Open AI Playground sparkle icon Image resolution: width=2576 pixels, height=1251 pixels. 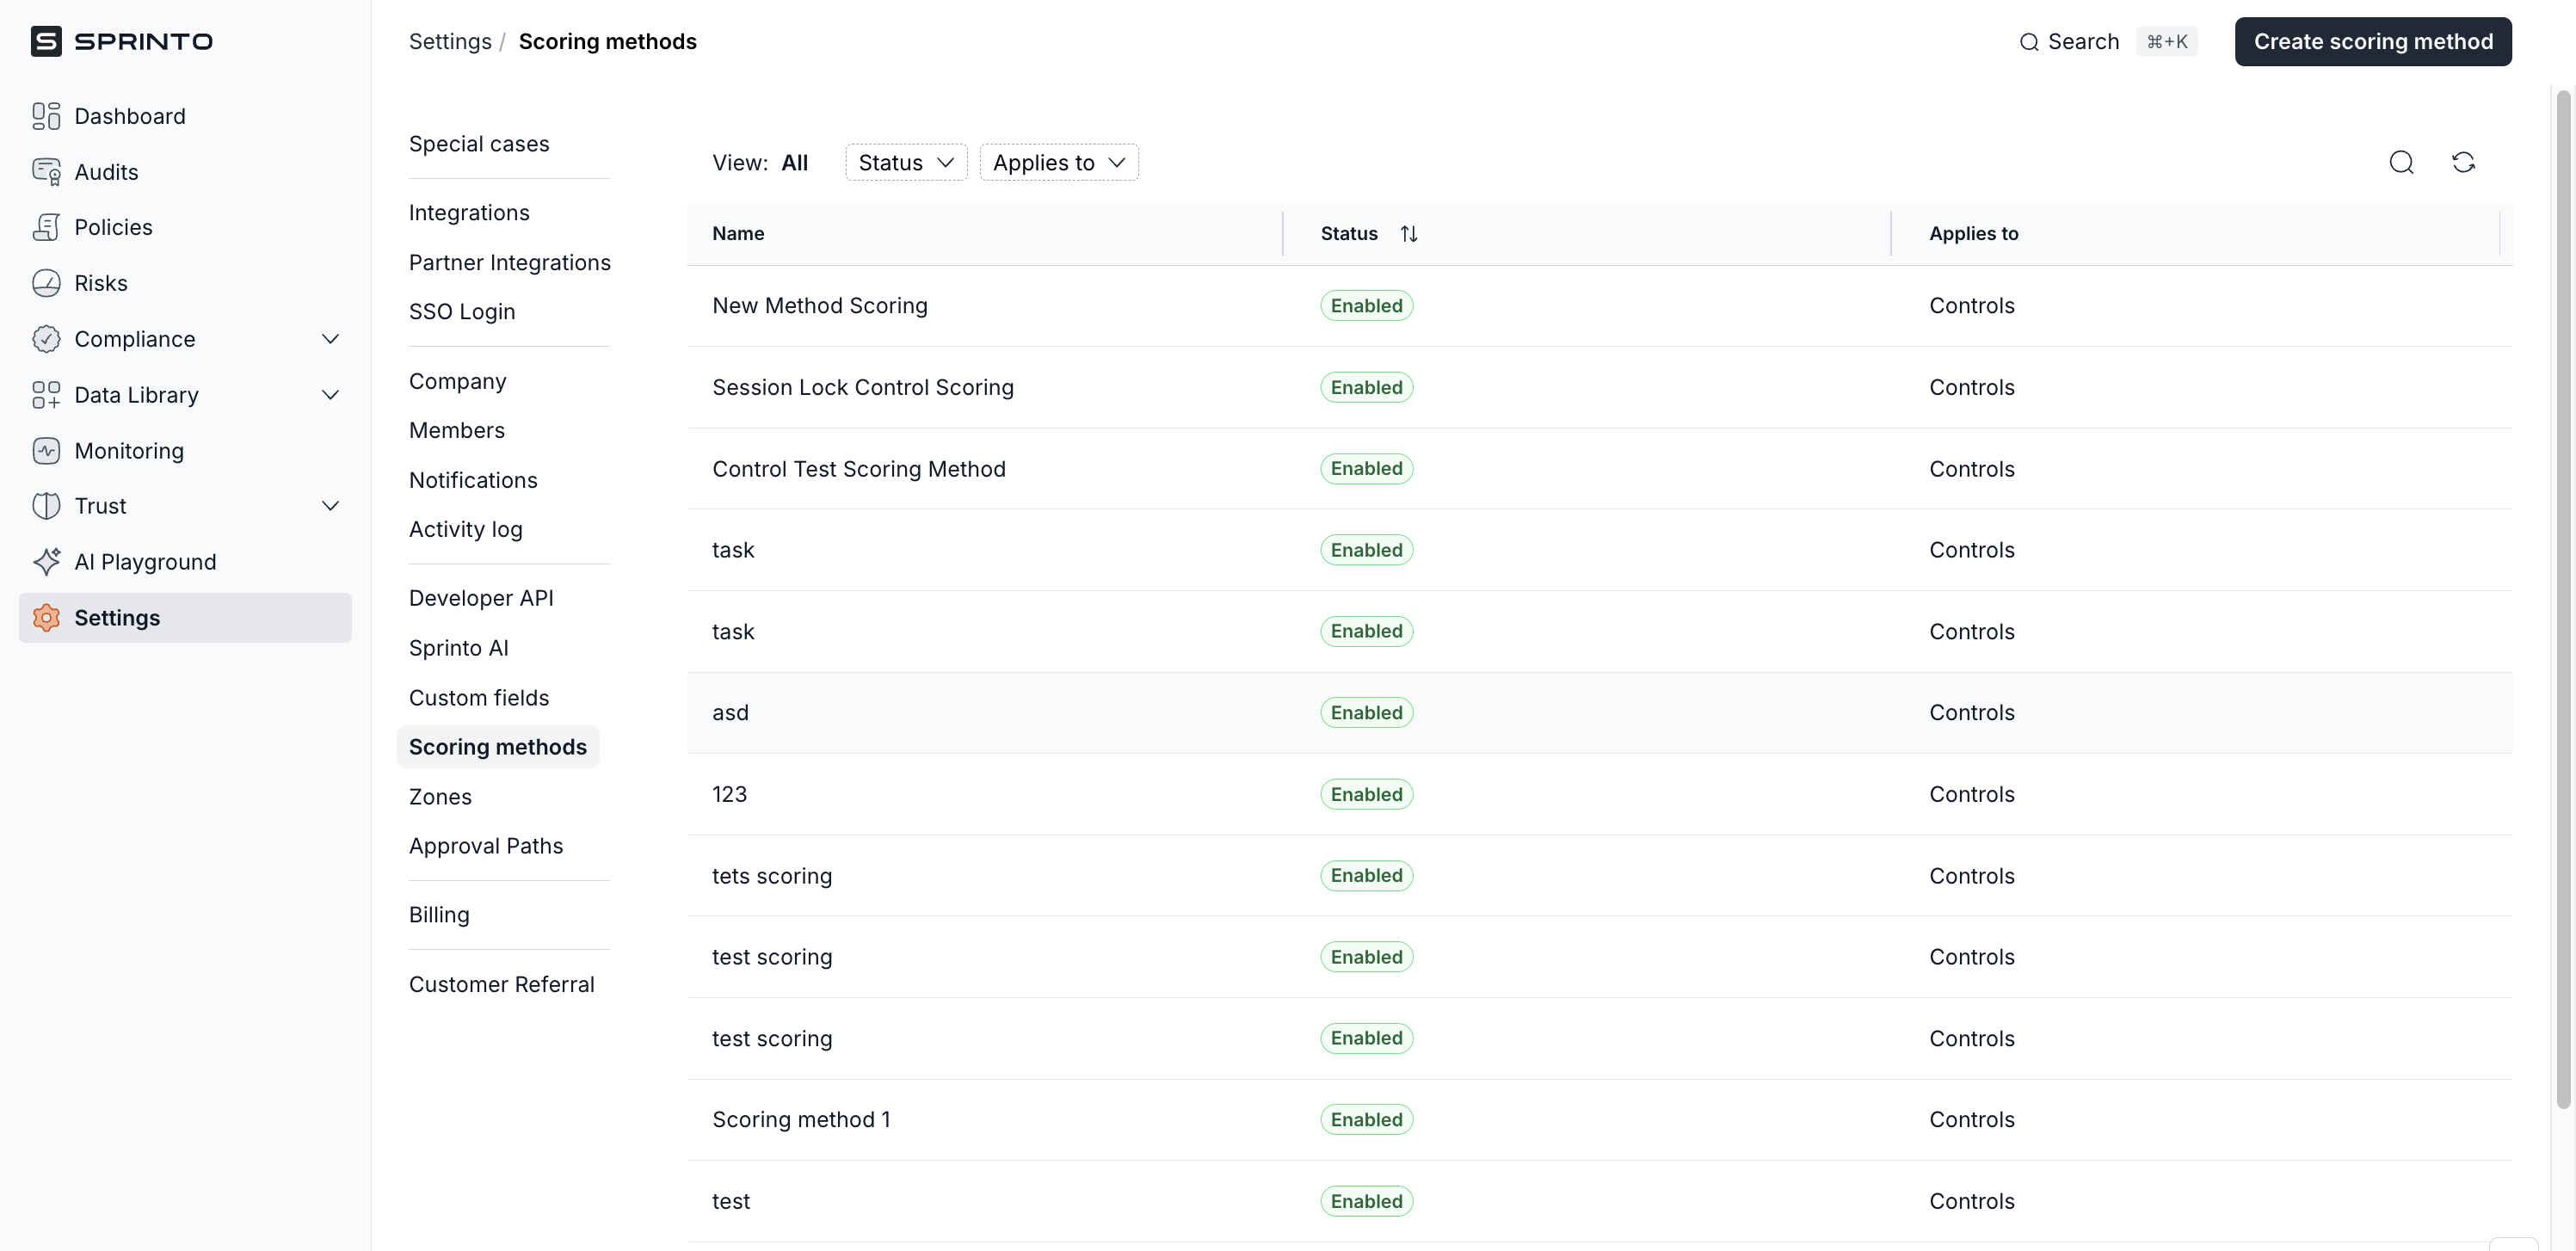[46, 562]
